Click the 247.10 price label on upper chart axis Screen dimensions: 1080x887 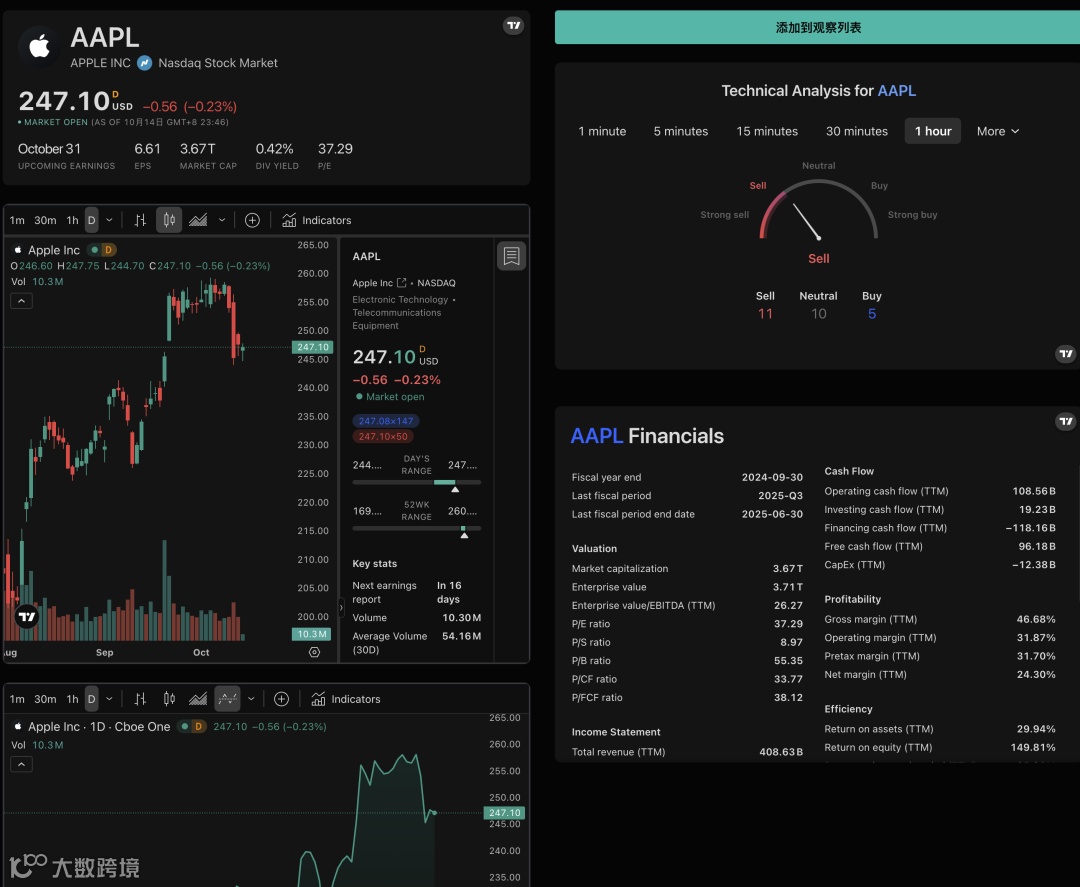(313, 347)
